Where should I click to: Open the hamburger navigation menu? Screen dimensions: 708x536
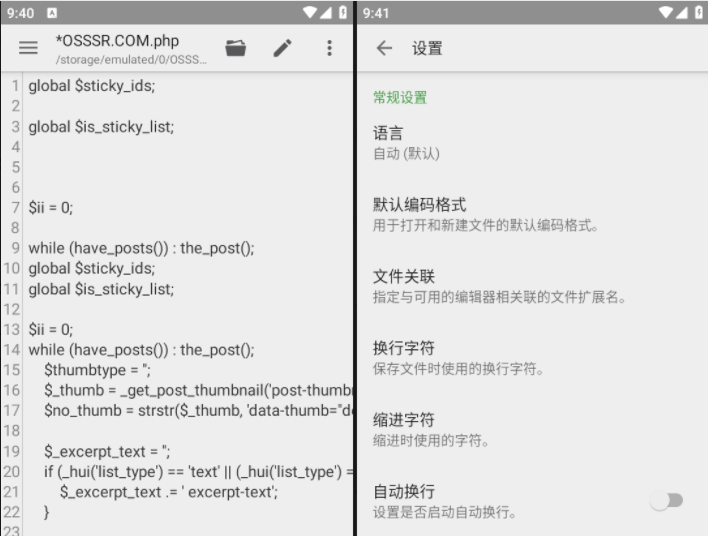tap(29, 48)
